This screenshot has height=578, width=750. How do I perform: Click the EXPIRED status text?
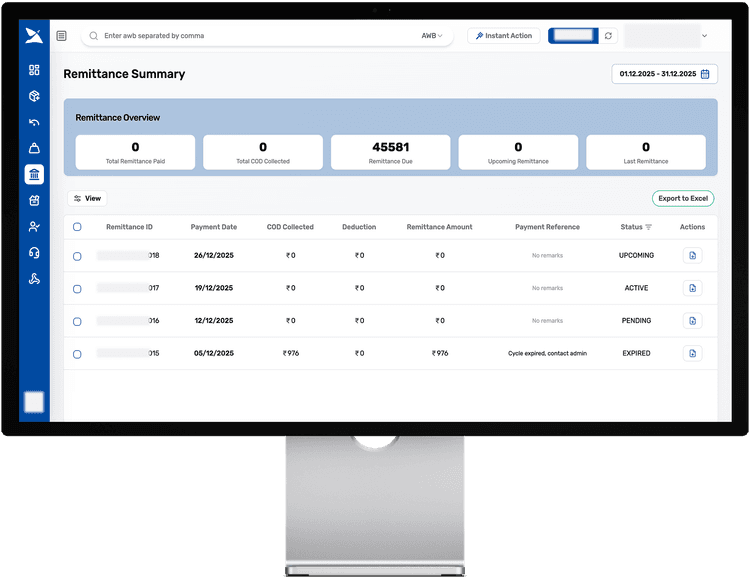click(x=637, y=353)
